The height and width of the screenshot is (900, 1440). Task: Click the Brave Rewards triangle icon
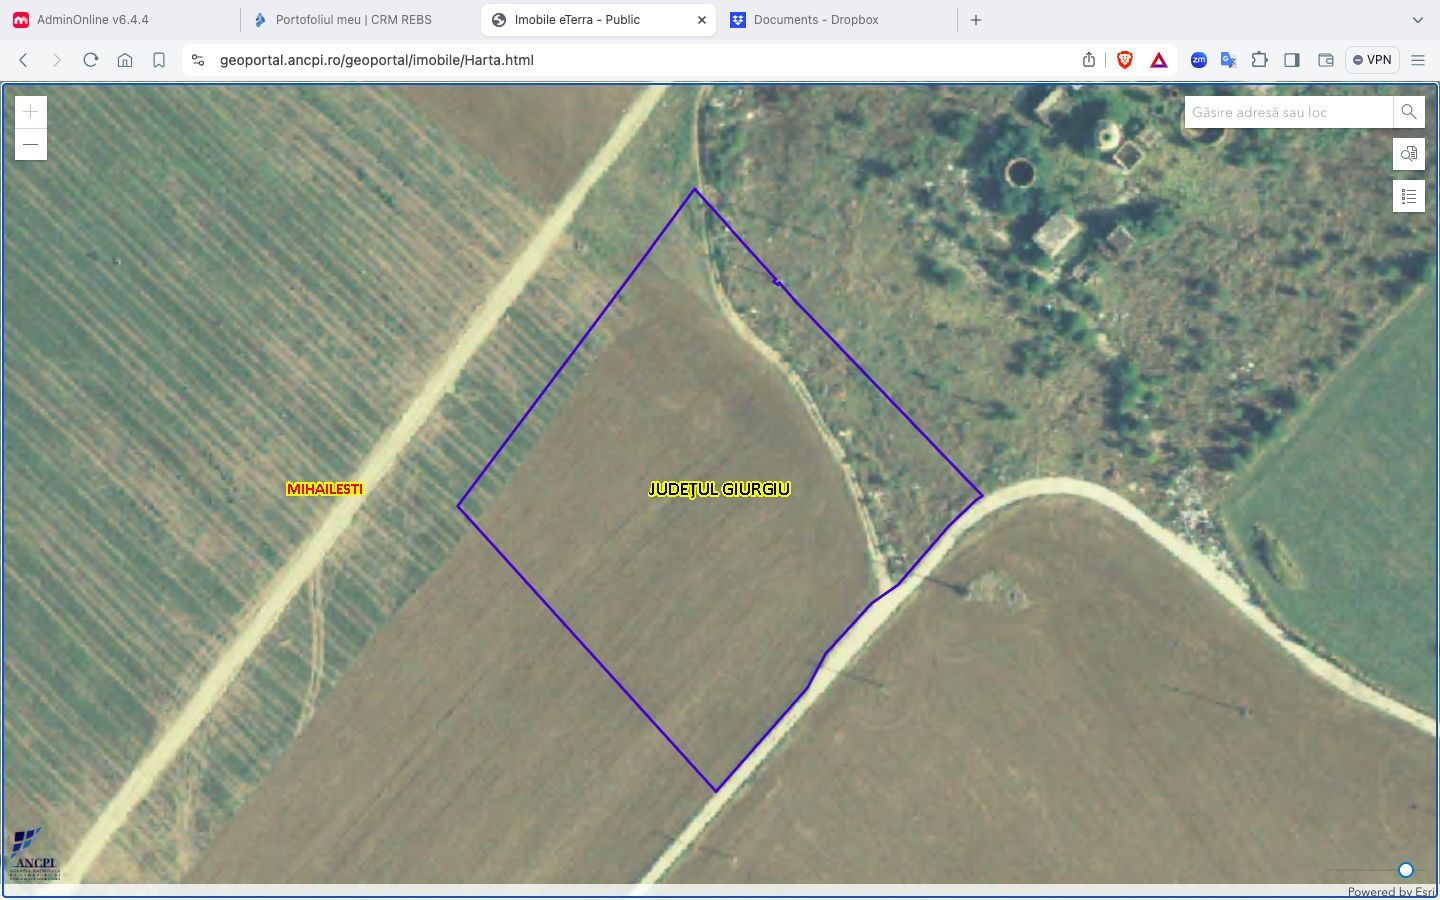pyautogui.click(x=1159, y=60)
